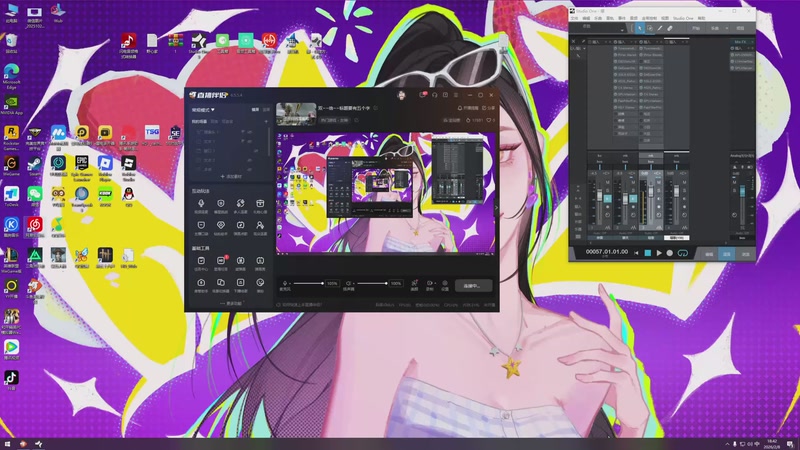Viewport: 800px width, 450px height.
Task: Click the first microphone interaction icon
Action: 201,204
